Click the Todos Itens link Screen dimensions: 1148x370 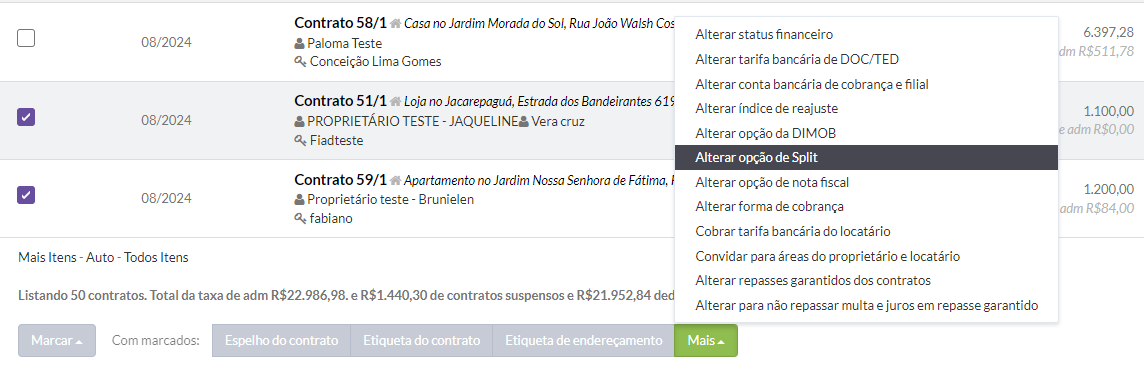point(156,257)
